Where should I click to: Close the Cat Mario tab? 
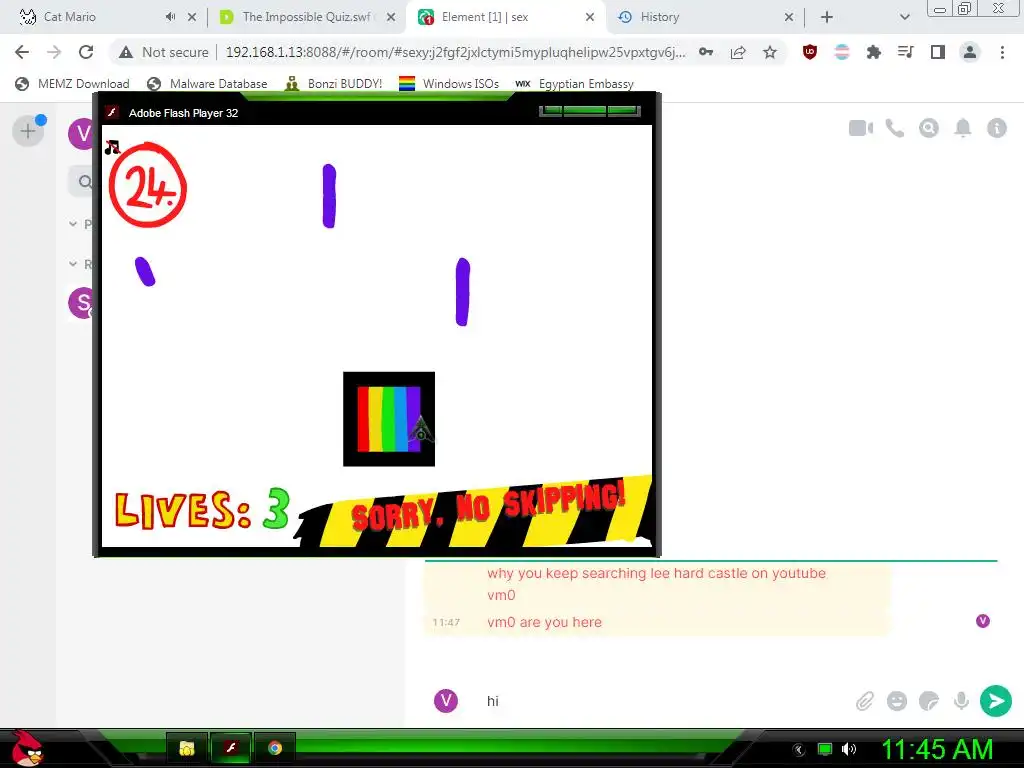[x=192, y=17]
